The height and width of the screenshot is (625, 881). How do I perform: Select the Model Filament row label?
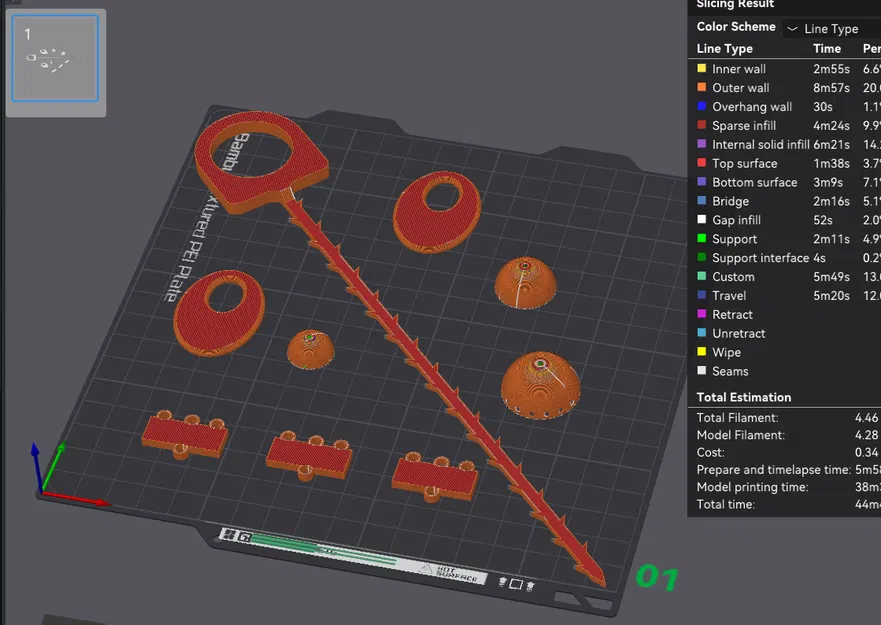point(741,435)
